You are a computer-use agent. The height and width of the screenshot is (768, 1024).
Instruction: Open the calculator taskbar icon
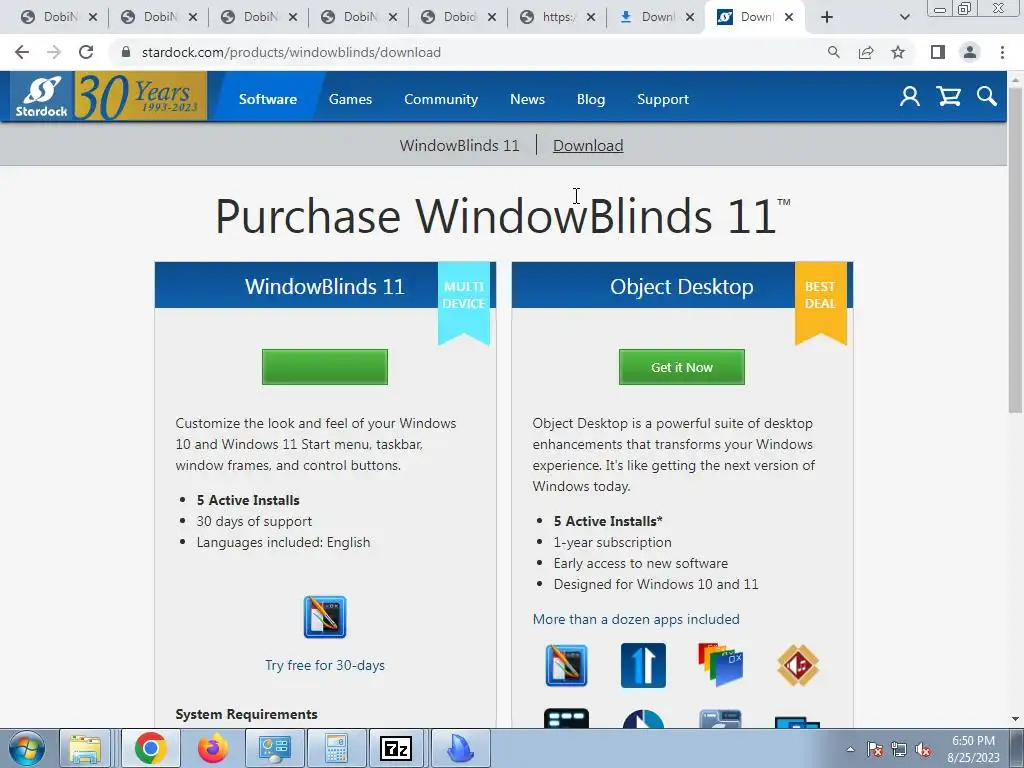[336, 748]
